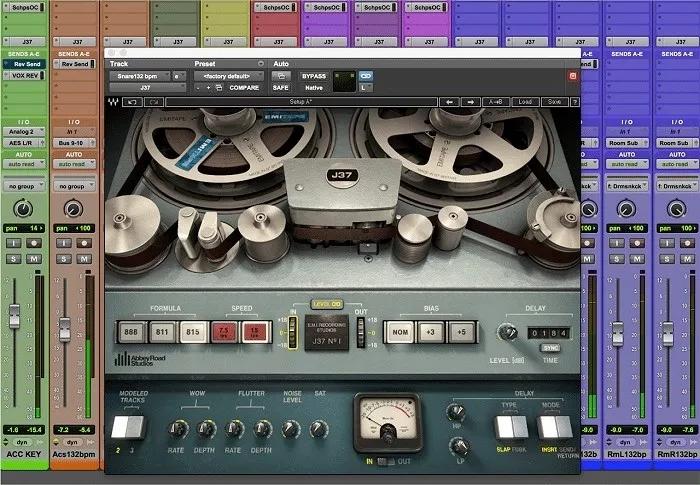Go to previous preset with left arrow
The height and width of the screenshot is (485, 700).
[449, 102]
